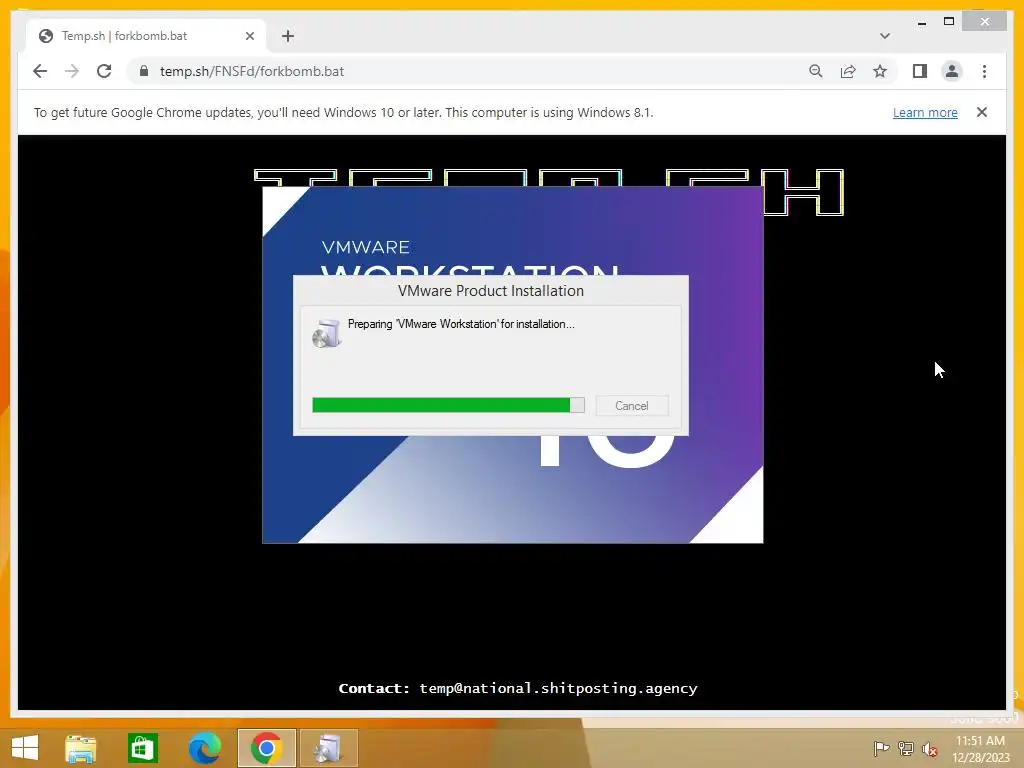Viewport: 1024px width, 768px height.
Task: Open the network tray icon
Action: 905,748
